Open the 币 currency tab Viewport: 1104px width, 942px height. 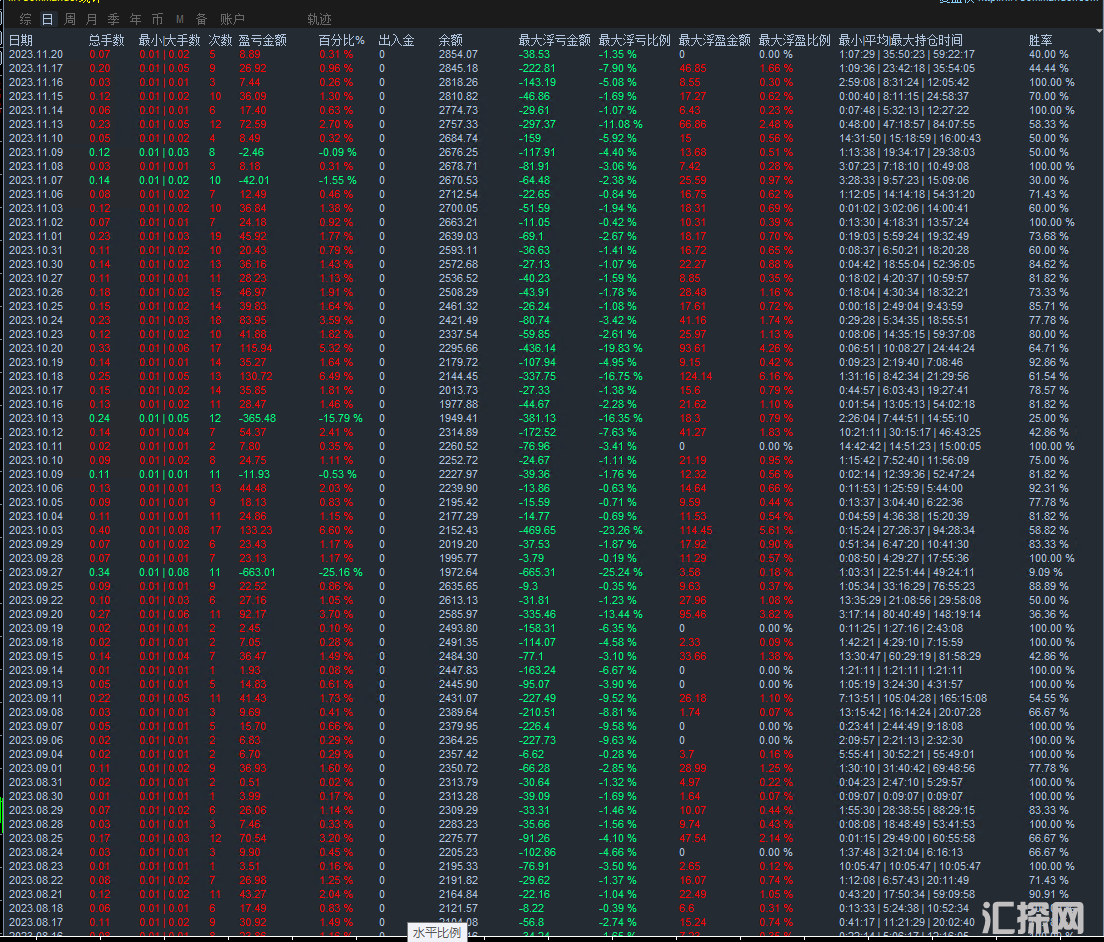coord(157,19)
